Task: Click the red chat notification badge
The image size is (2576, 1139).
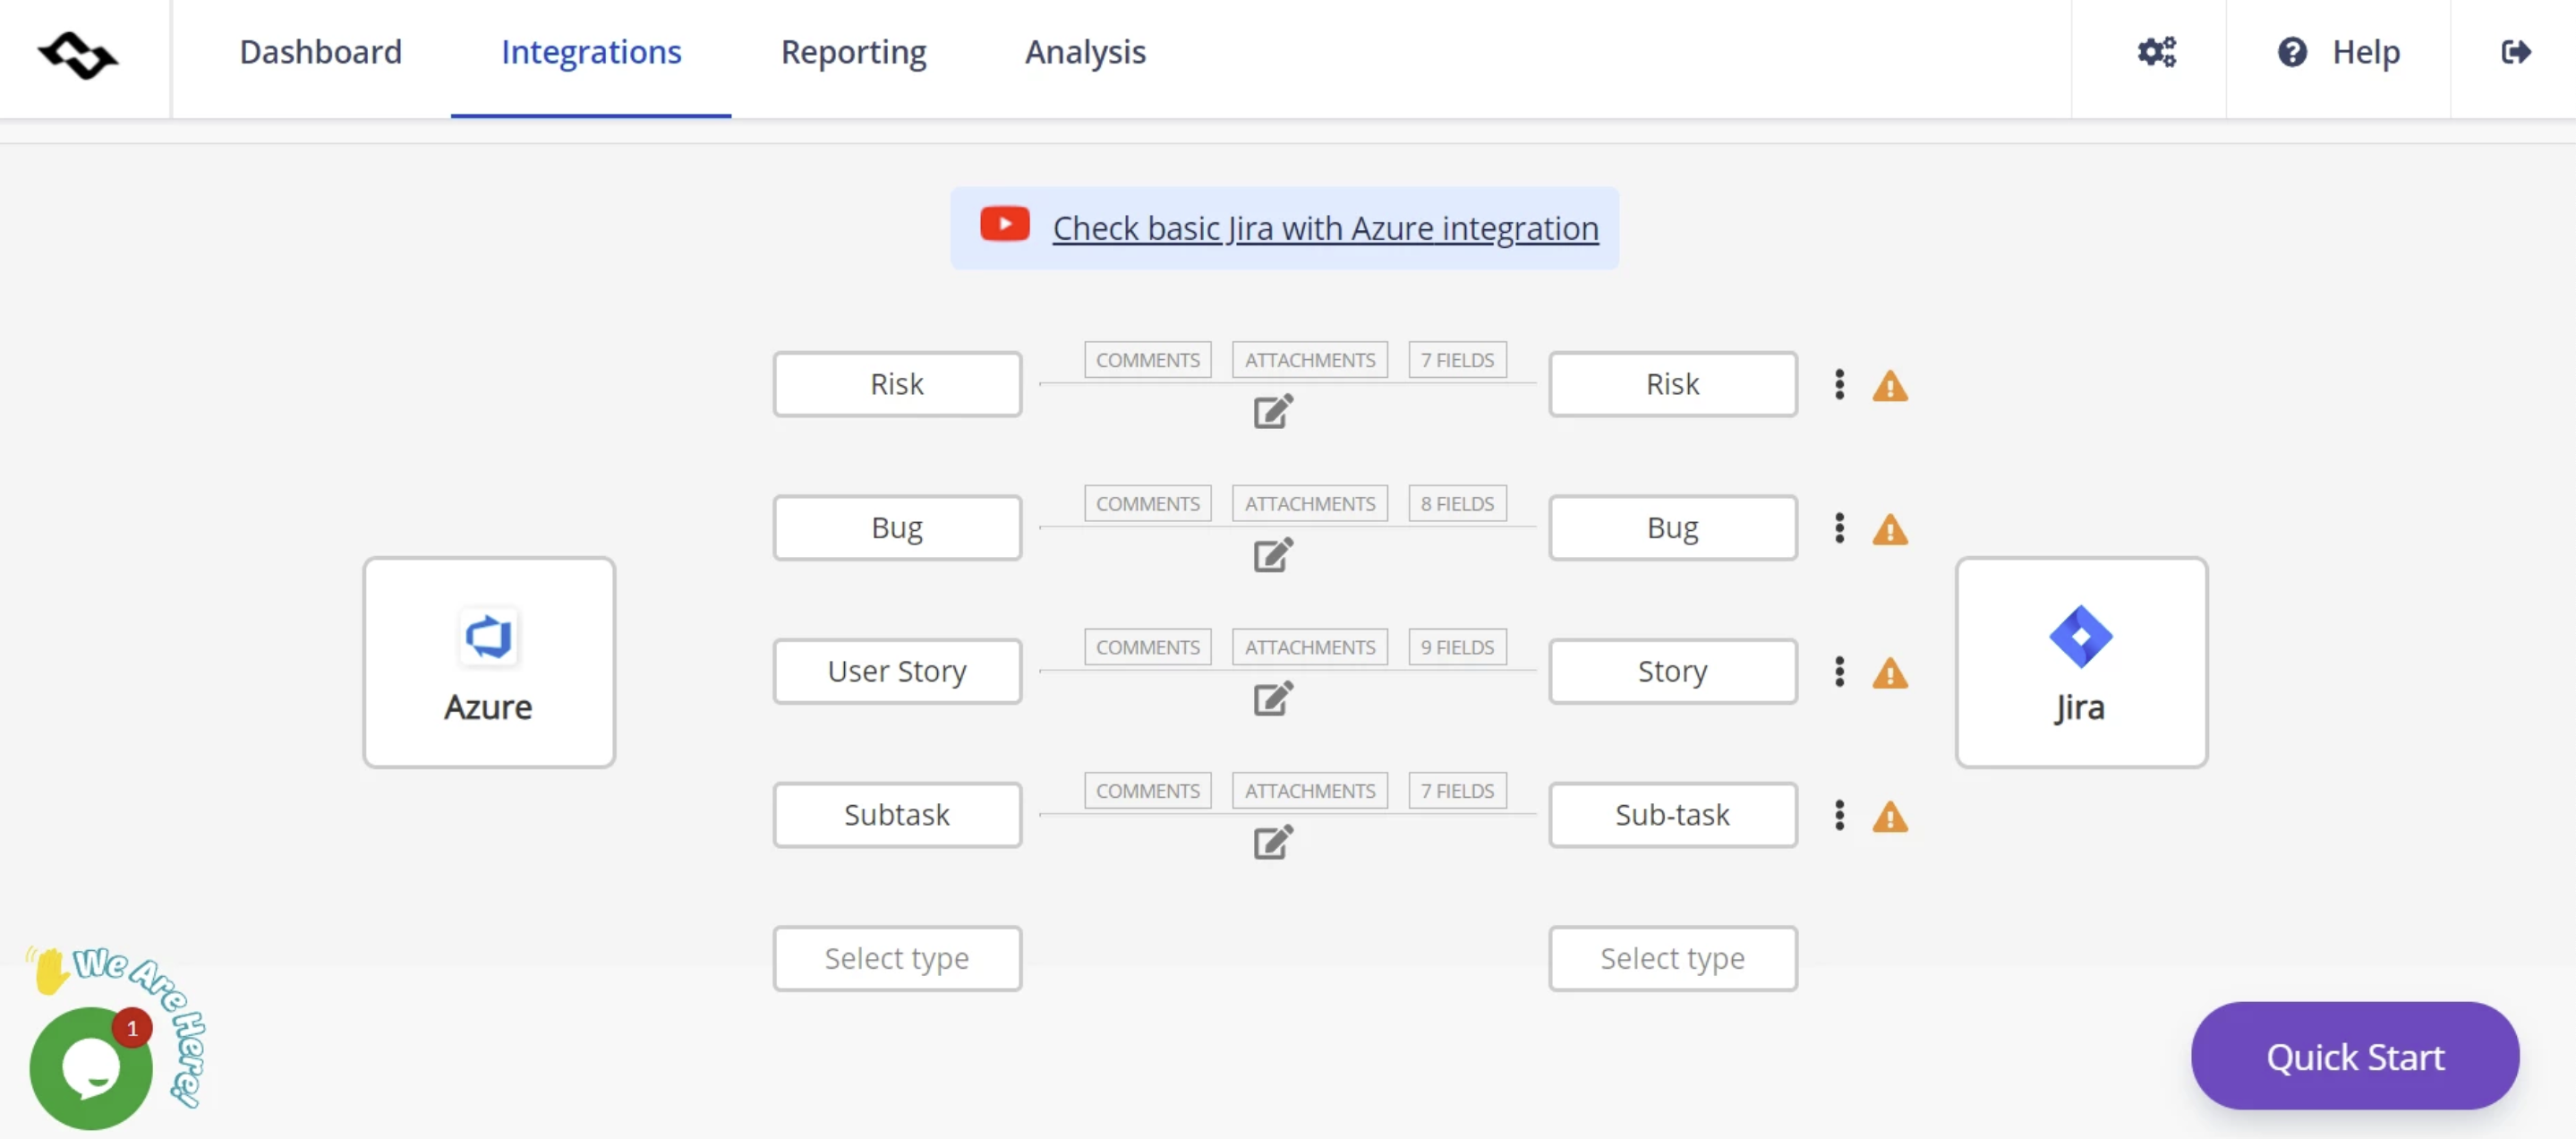Action: click(x=132, y=1028)
